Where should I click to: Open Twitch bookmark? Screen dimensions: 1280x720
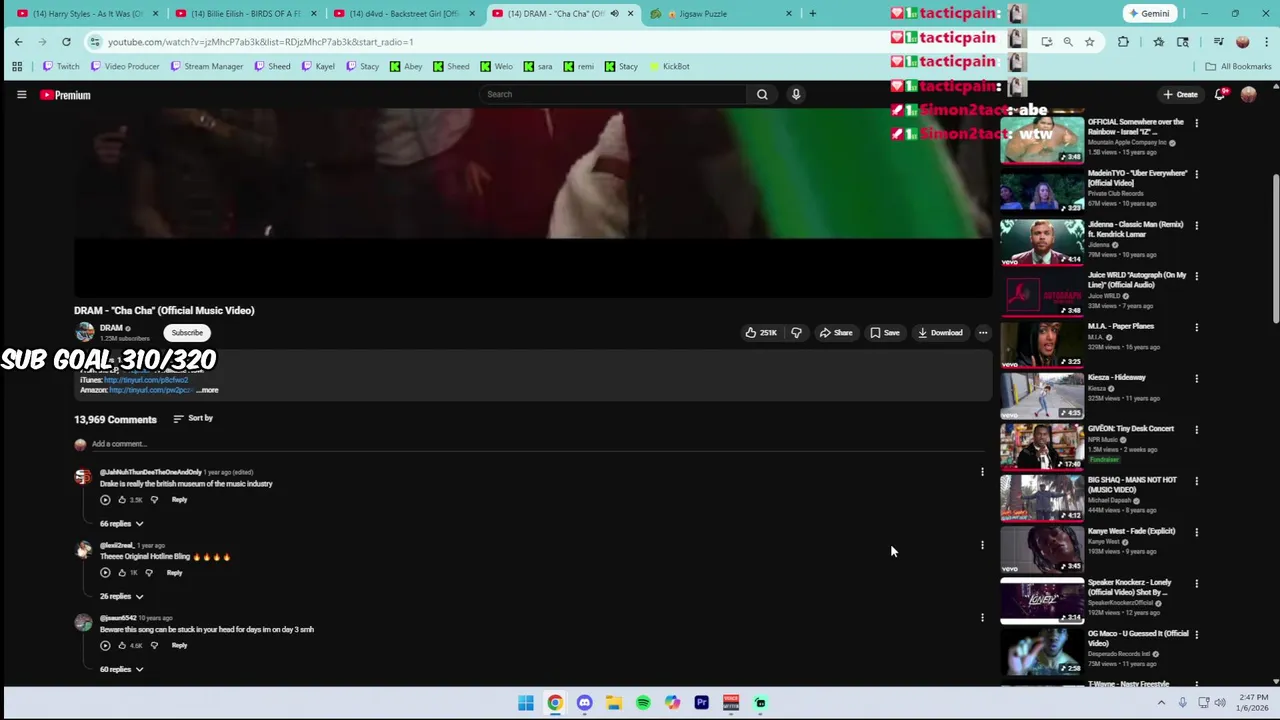coord(60,66)
